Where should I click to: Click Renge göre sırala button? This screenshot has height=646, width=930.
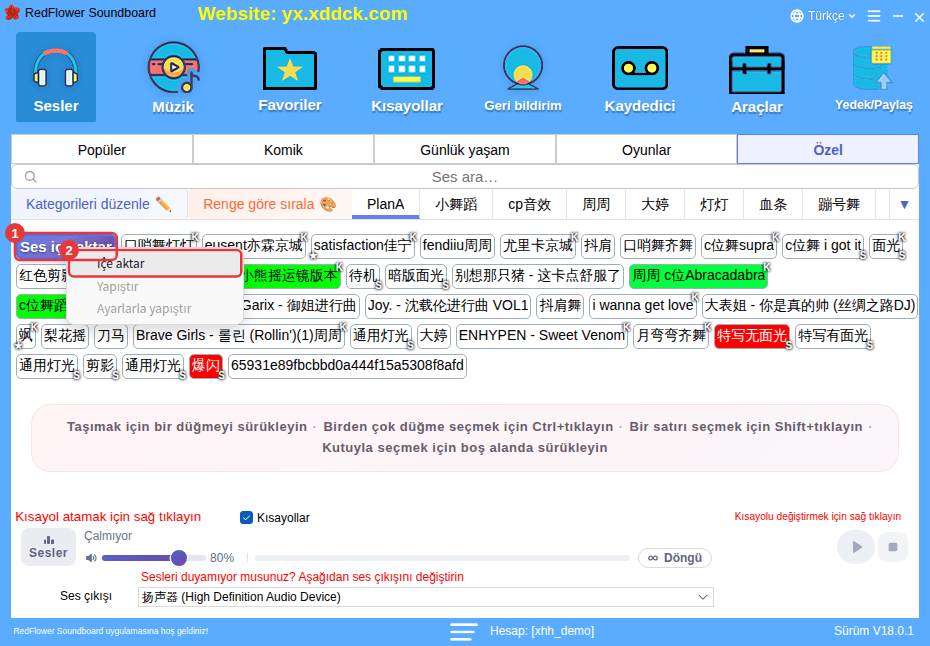tap(270, 204)
